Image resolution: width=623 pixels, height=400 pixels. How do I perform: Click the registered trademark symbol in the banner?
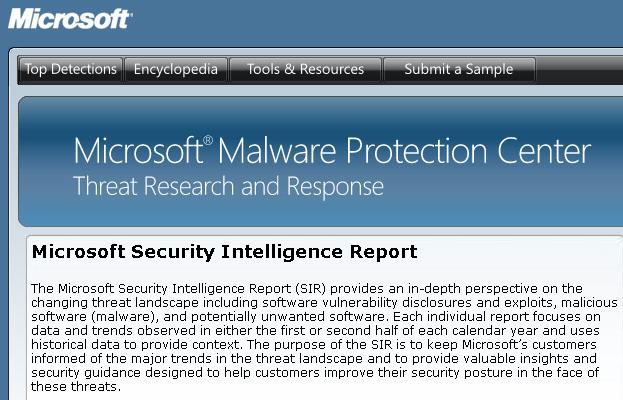[x=208, y=140]
